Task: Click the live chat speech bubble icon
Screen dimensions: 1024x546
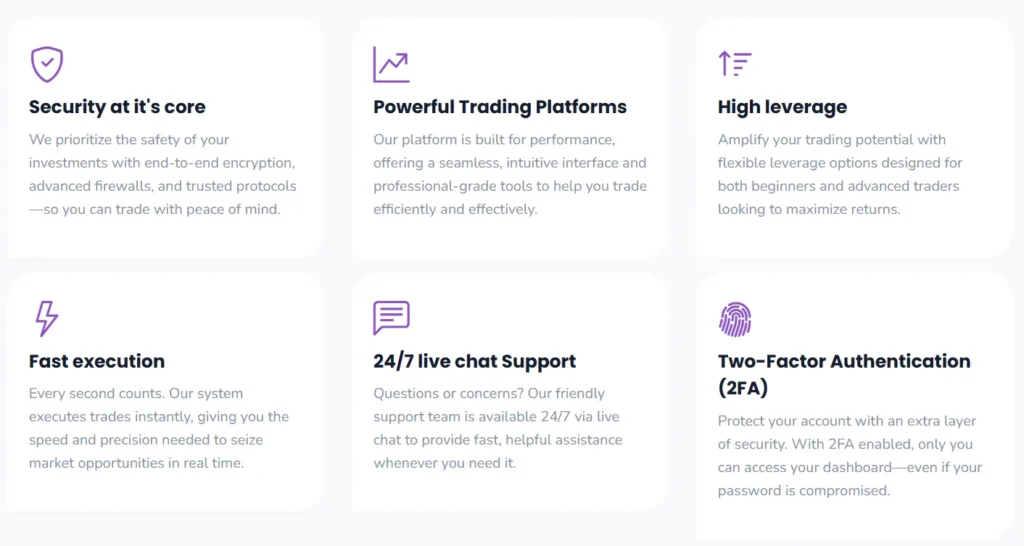Action: pos(391,318)
